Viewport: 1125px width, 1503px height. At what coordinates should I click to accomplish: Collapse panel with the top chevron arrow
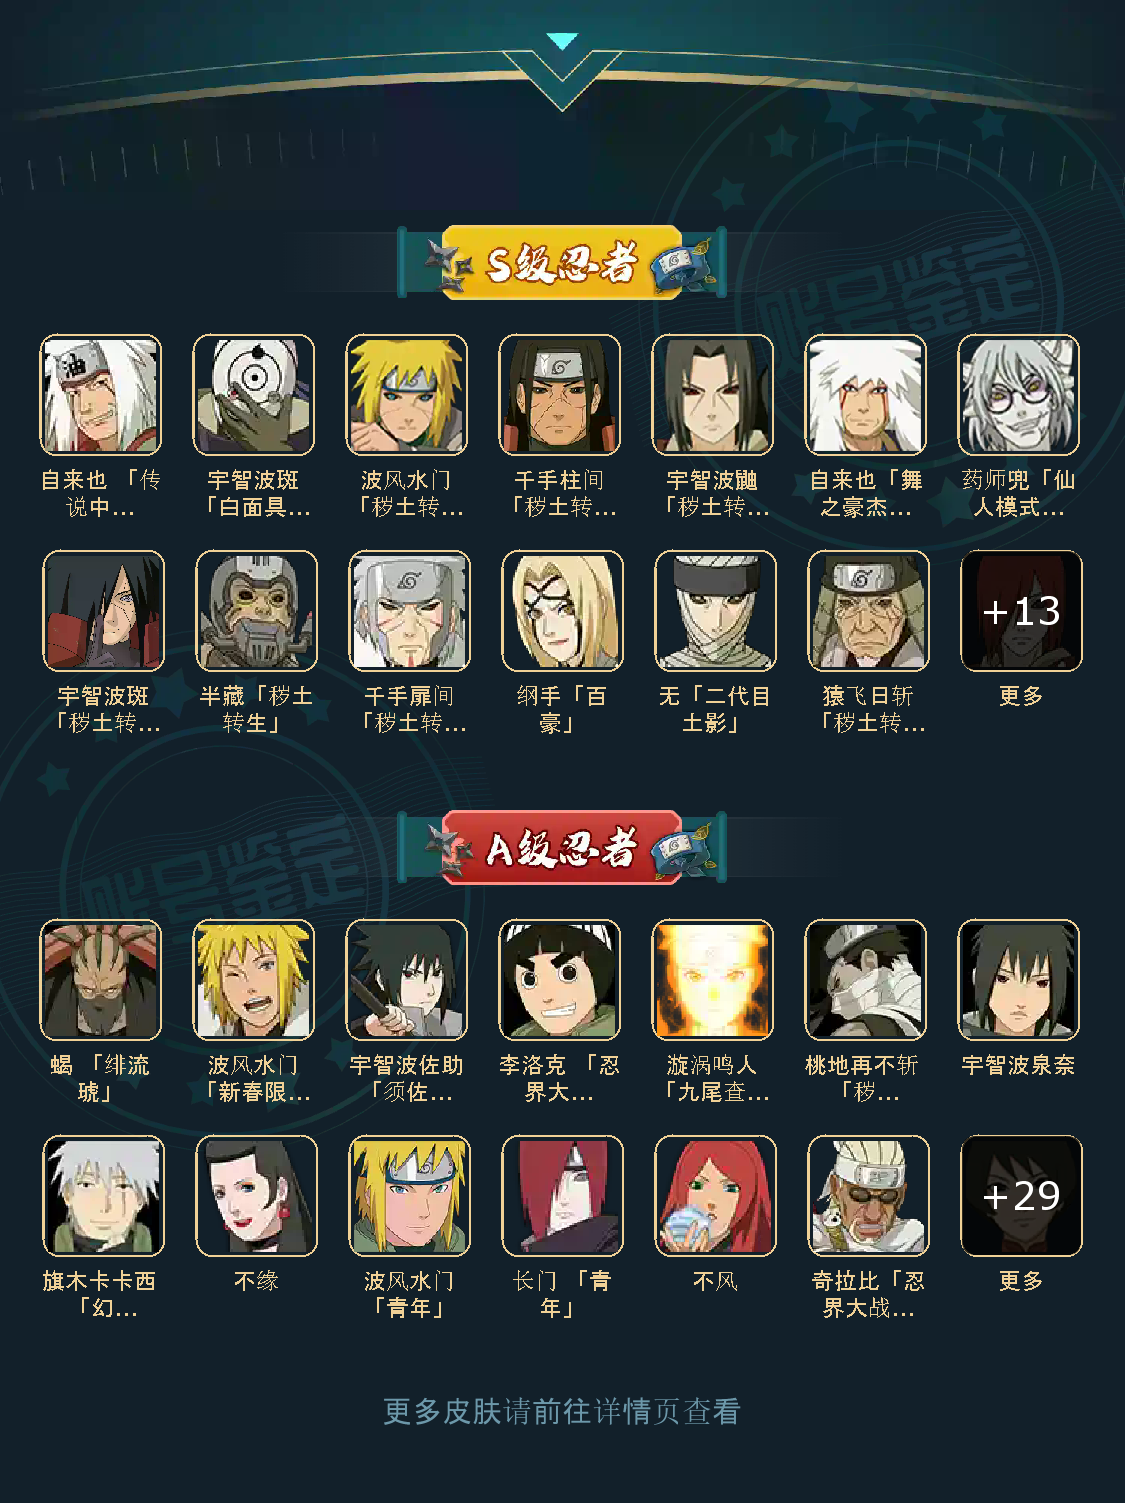click(563, 72)
